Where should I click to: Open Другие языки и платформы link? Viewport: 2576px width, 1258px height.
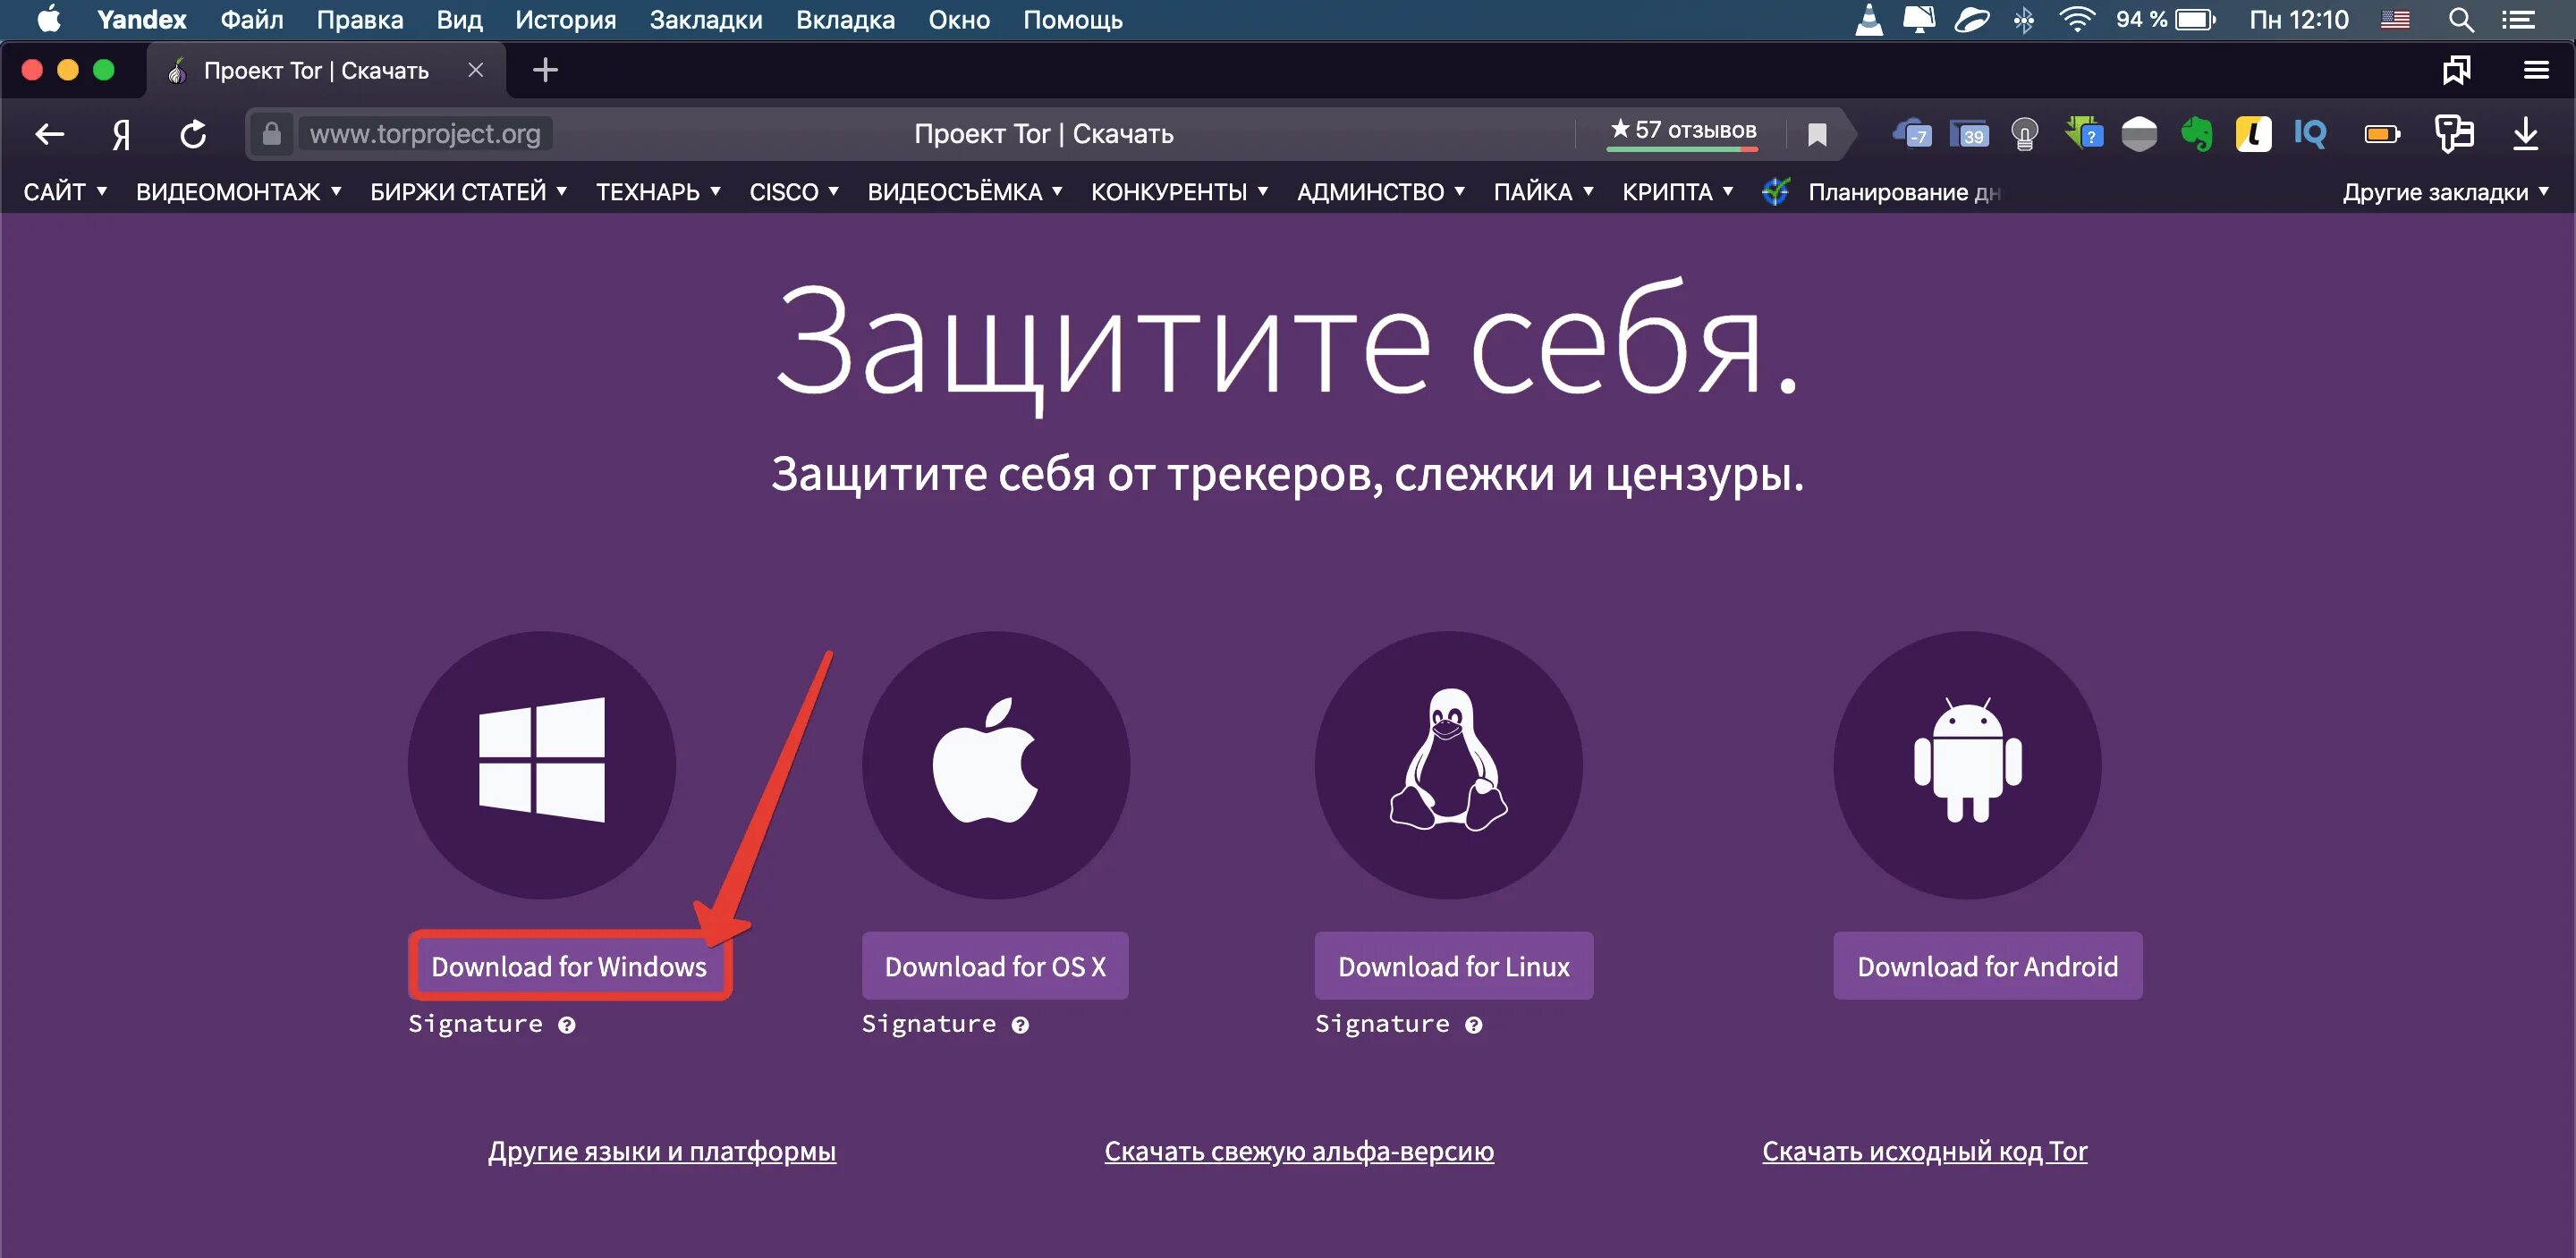[662, 1151]
